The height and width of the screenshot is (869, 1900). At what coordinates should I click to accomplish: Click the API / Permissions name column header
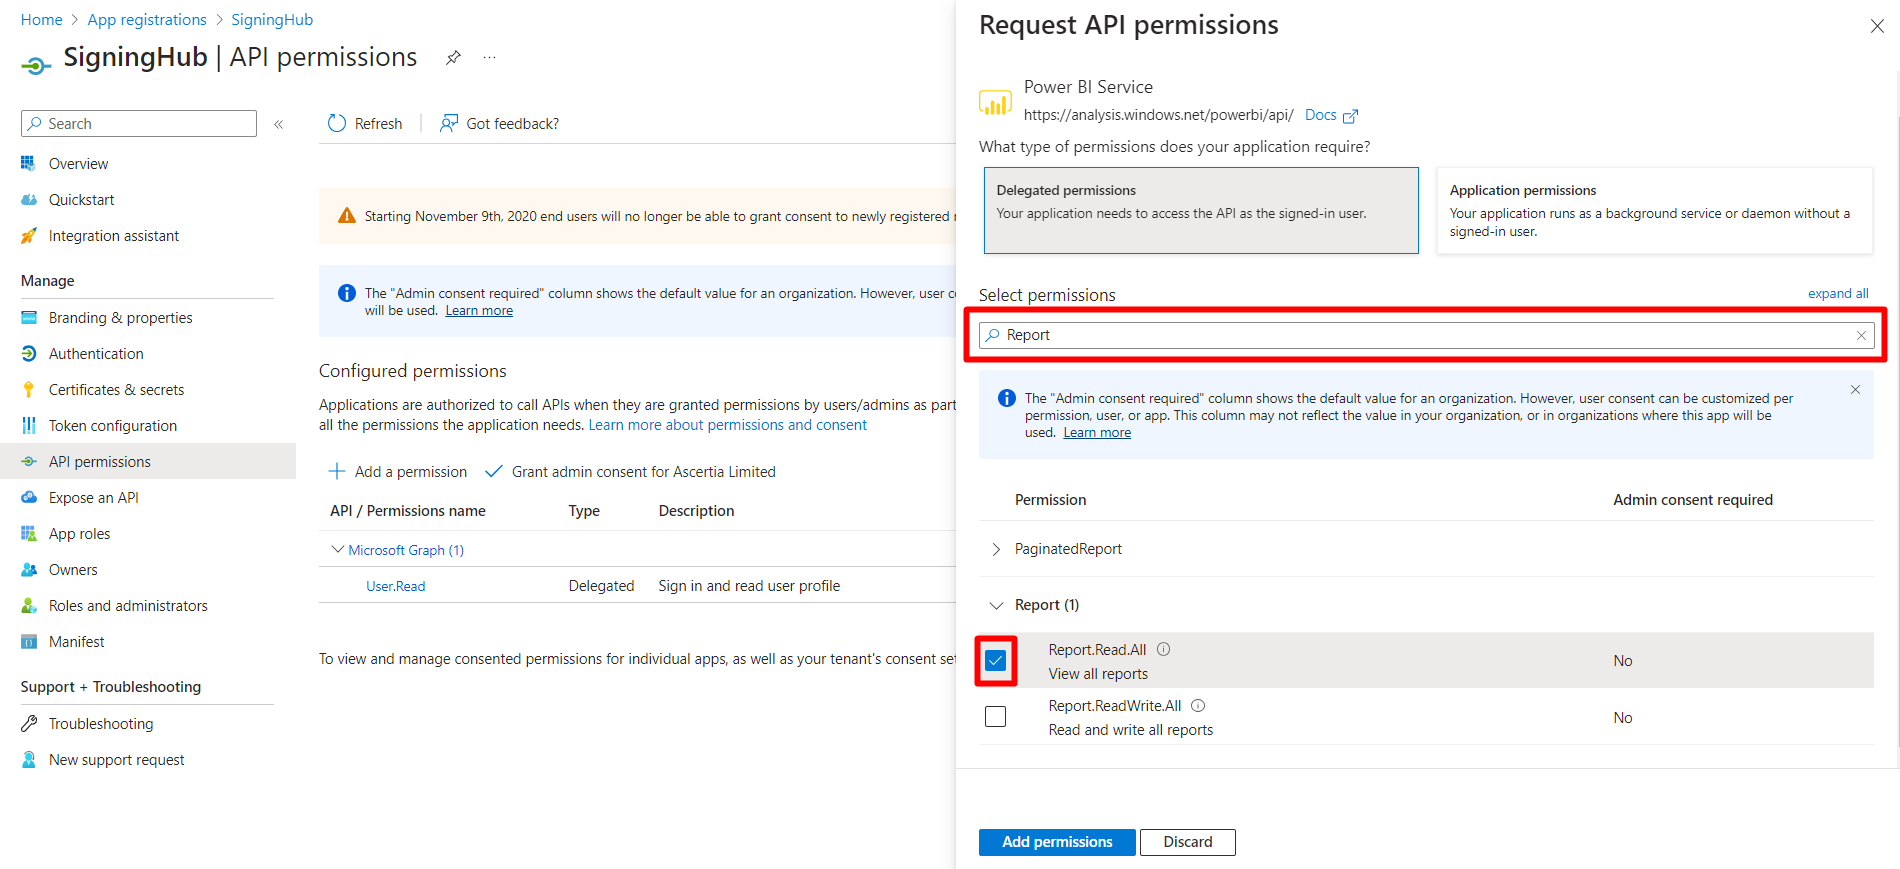coord(408,511)
